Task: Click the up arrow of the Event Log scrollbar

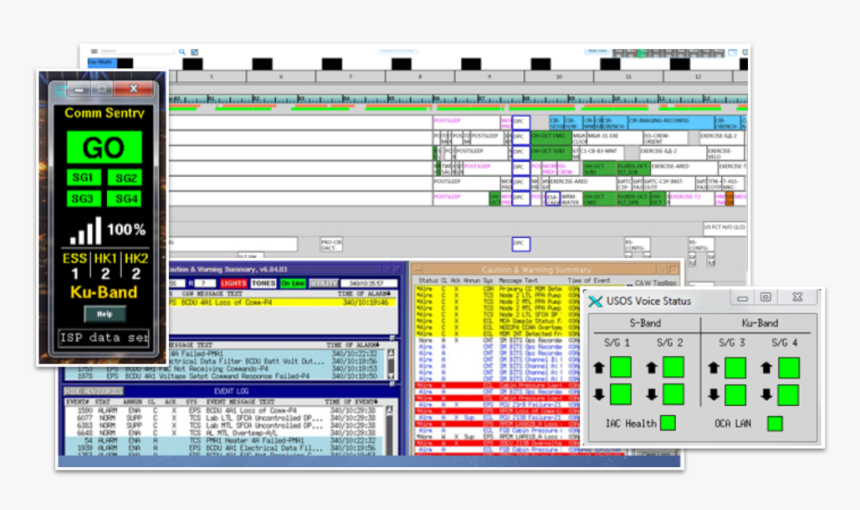Action: pos(389,410)
